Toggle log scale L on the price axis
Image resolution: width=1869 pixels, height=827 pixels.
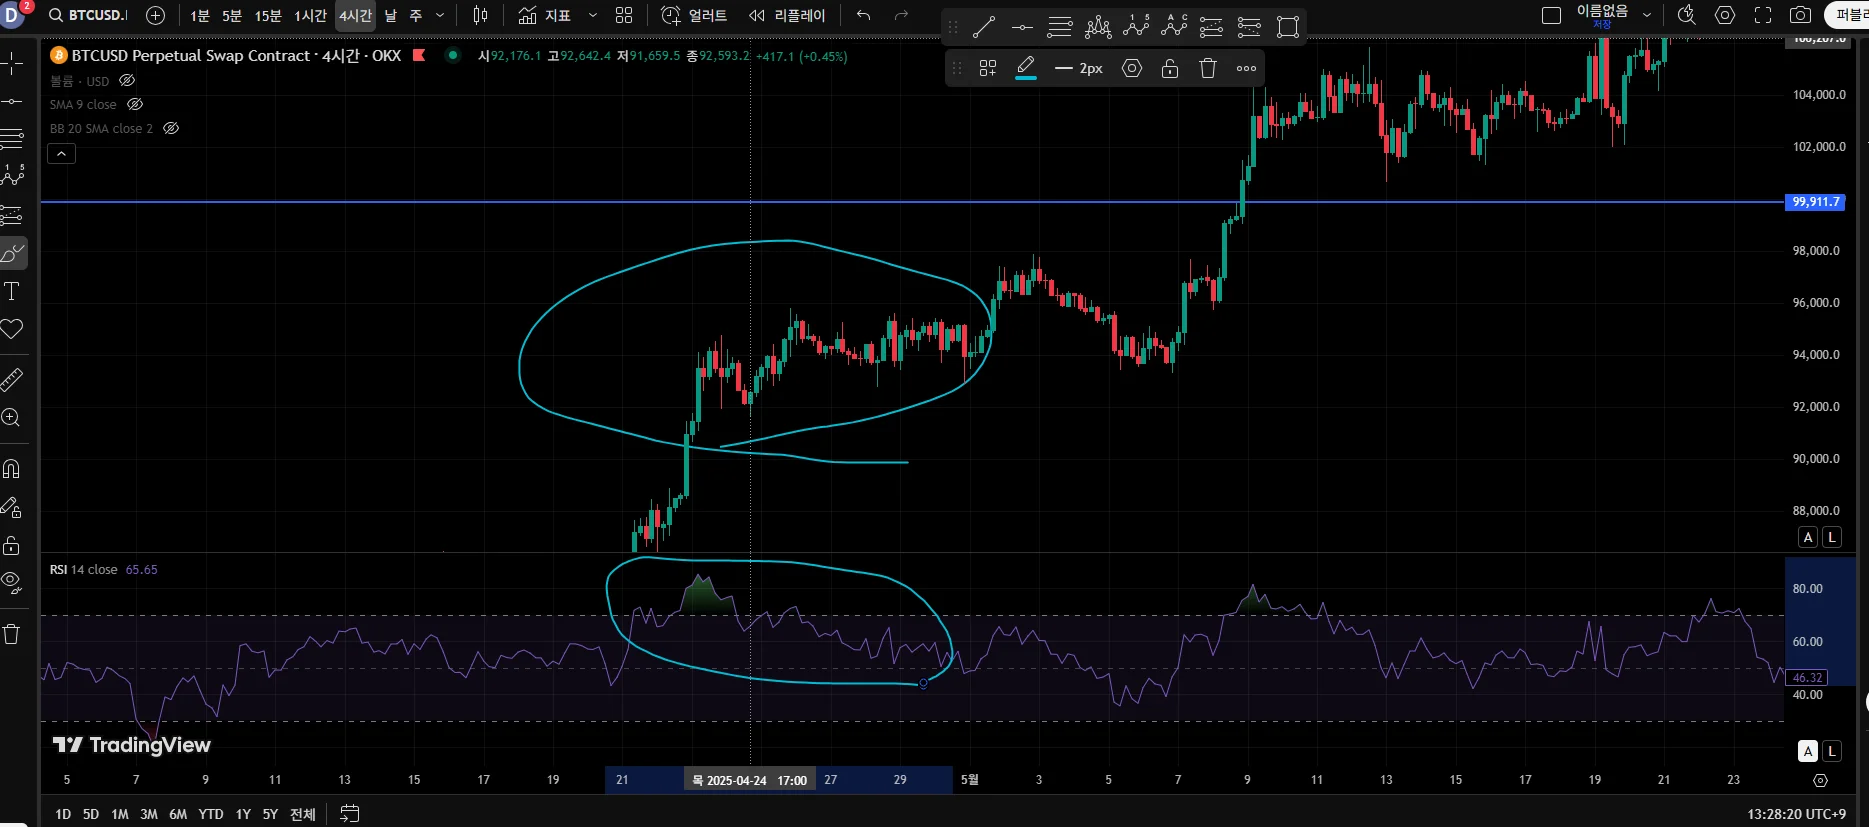1832,537
